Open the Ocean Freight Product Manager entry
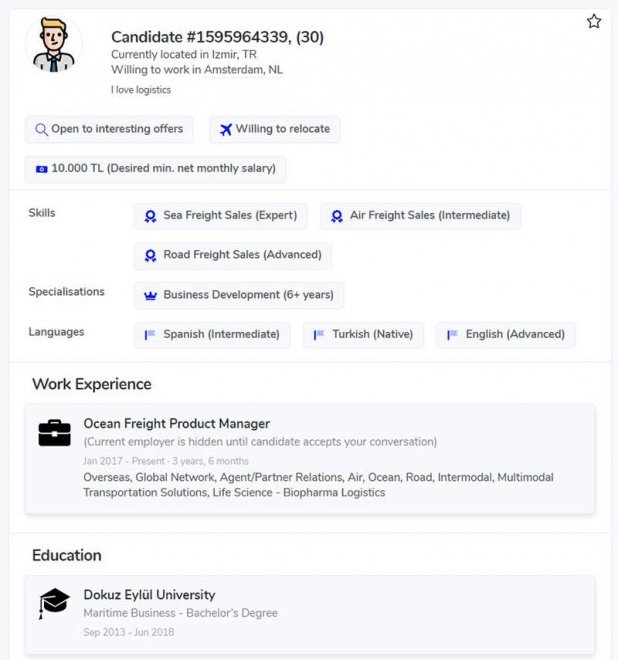Image resolution: width=618 pixels, height=660 pixels. (x=177, y=424)
